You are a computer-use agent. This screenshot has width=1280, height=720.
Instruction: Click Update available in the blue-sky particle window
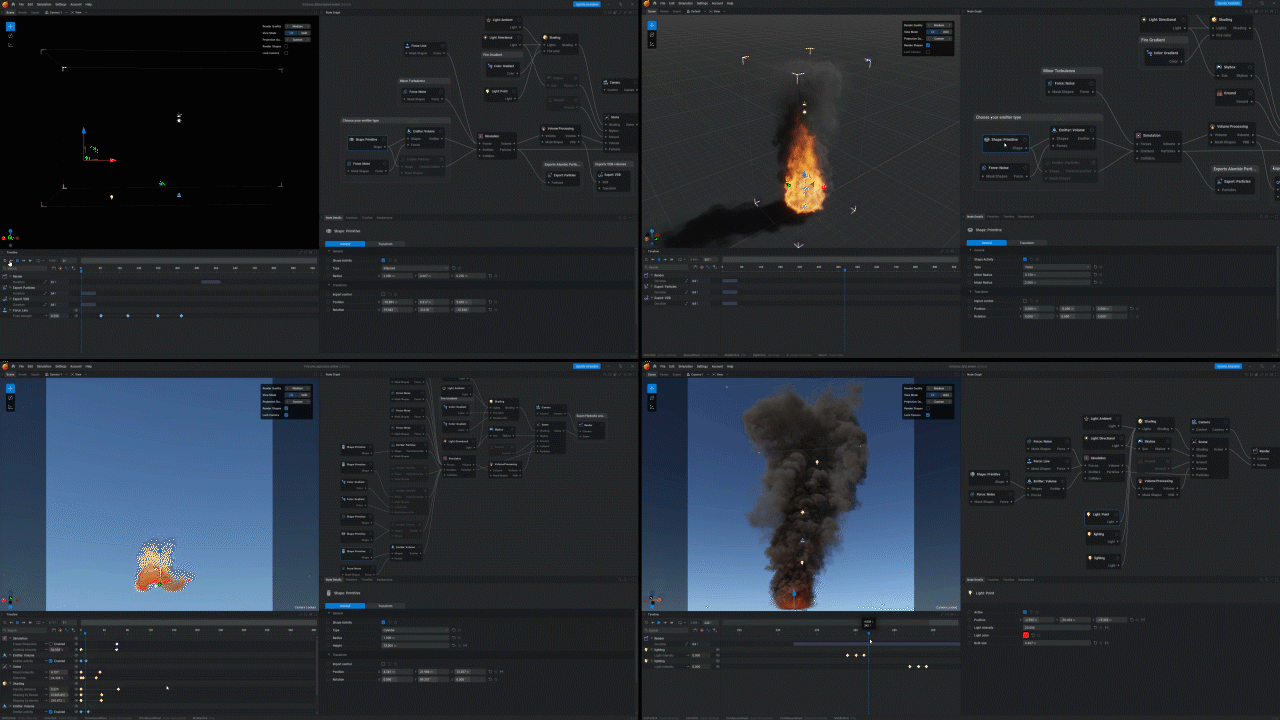click(x=587, y=366)
